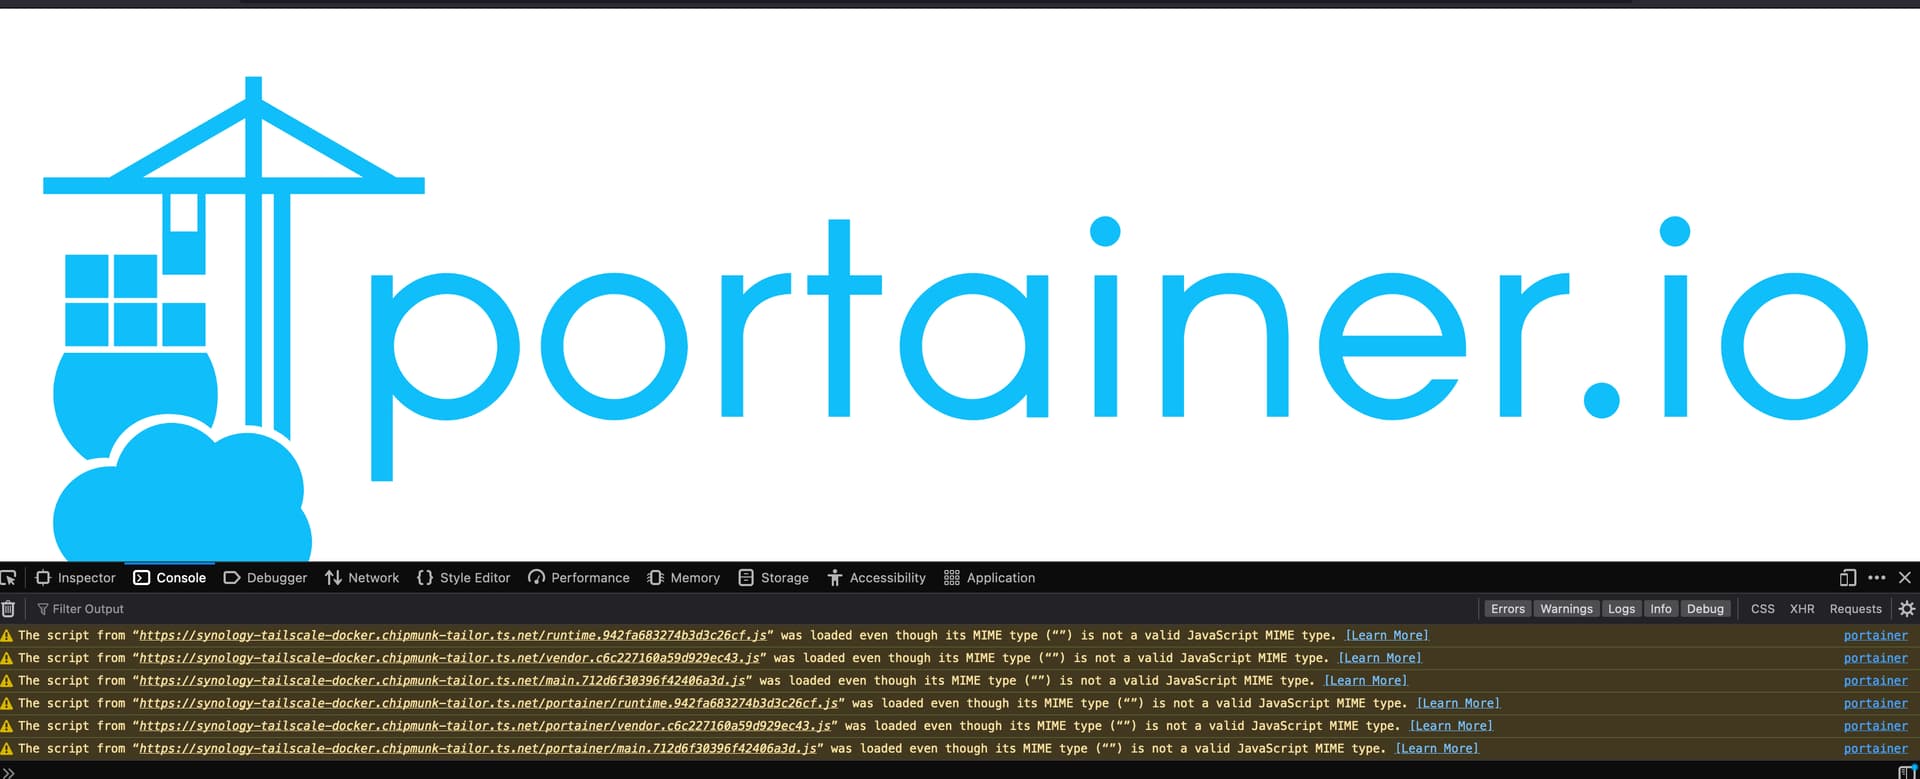The image size is (1920, 779).
Task: Open the Style Editor tab
Action: click(x=463, y=578)
